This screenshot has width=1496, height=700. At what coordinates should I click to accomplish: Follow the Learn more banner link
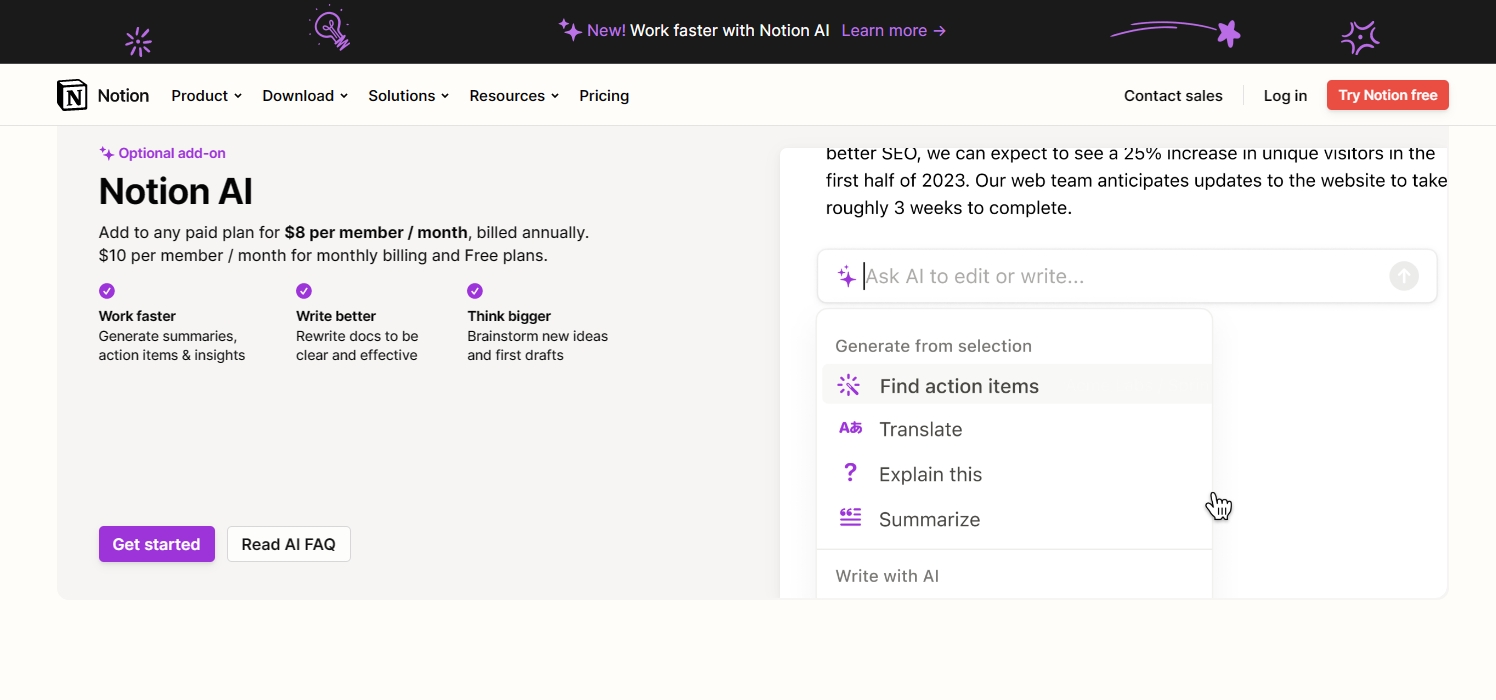tap(893, 31)
